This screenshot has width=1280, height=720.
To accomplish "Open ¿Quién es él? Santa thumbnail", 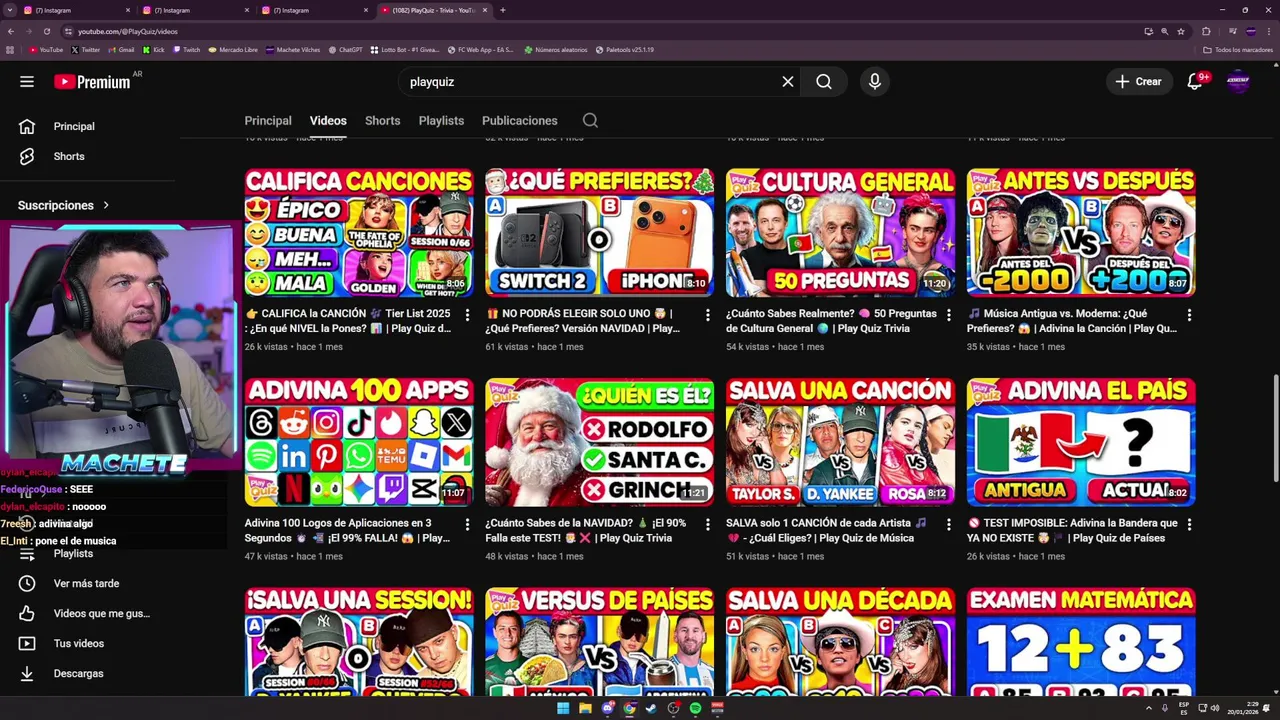I will pos(600,442).
